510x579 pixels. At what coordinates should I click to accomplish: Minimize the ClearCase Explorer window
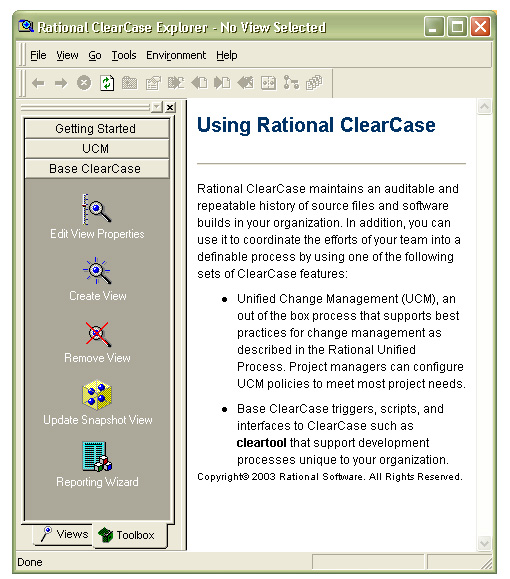(x=434, y=27)
